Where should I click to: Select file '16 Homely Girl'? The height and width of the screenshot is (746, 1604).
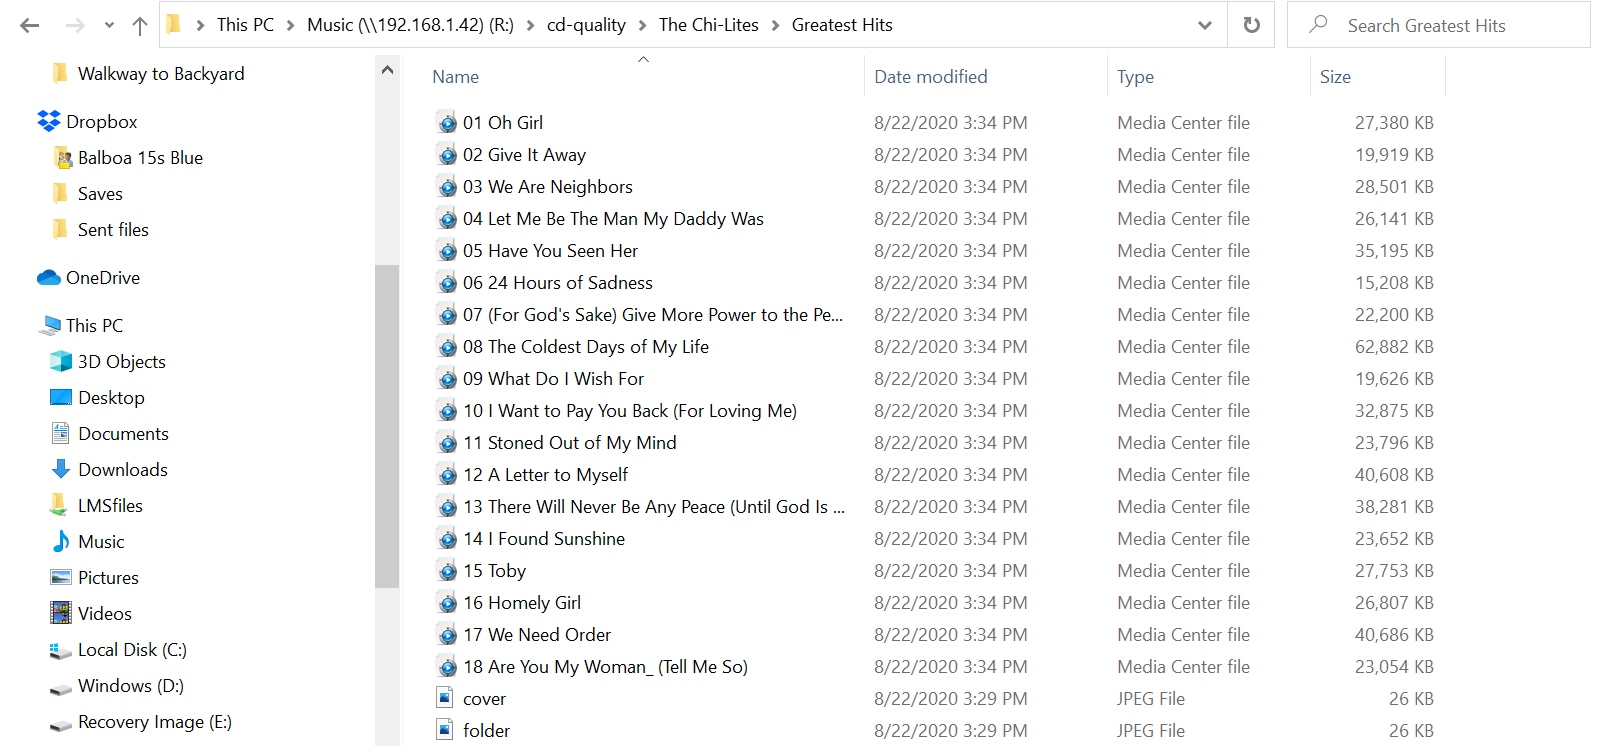[521, 603]
